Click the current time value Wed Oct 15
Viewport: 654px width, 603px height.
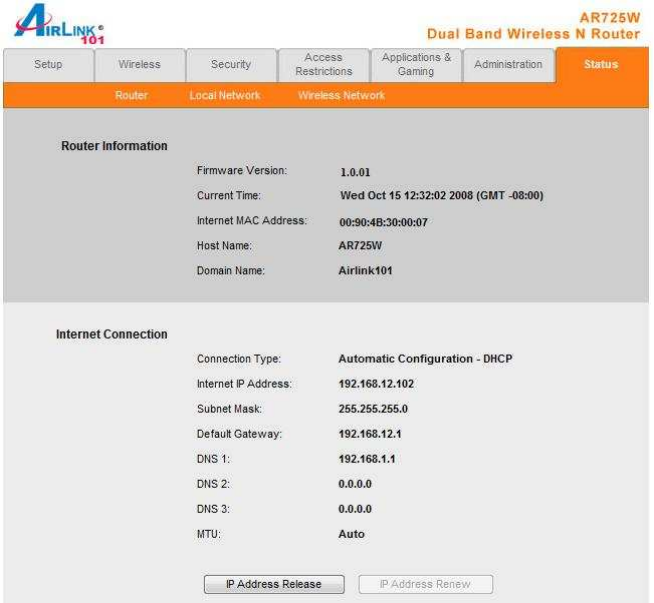[x=442, y=196]
